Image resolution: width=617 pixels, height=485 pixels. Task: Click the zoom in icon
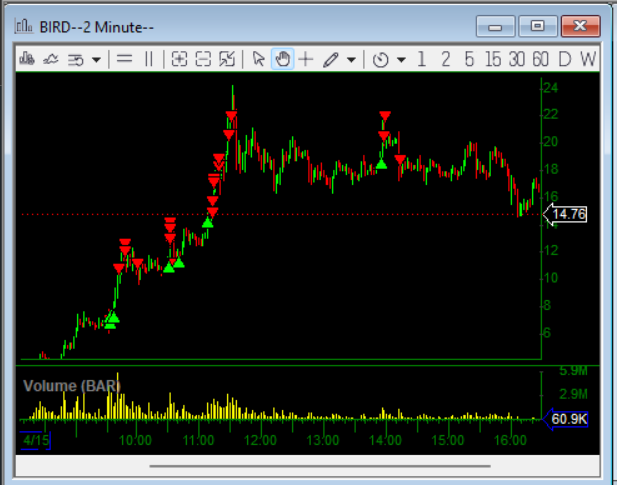(179, 59)
